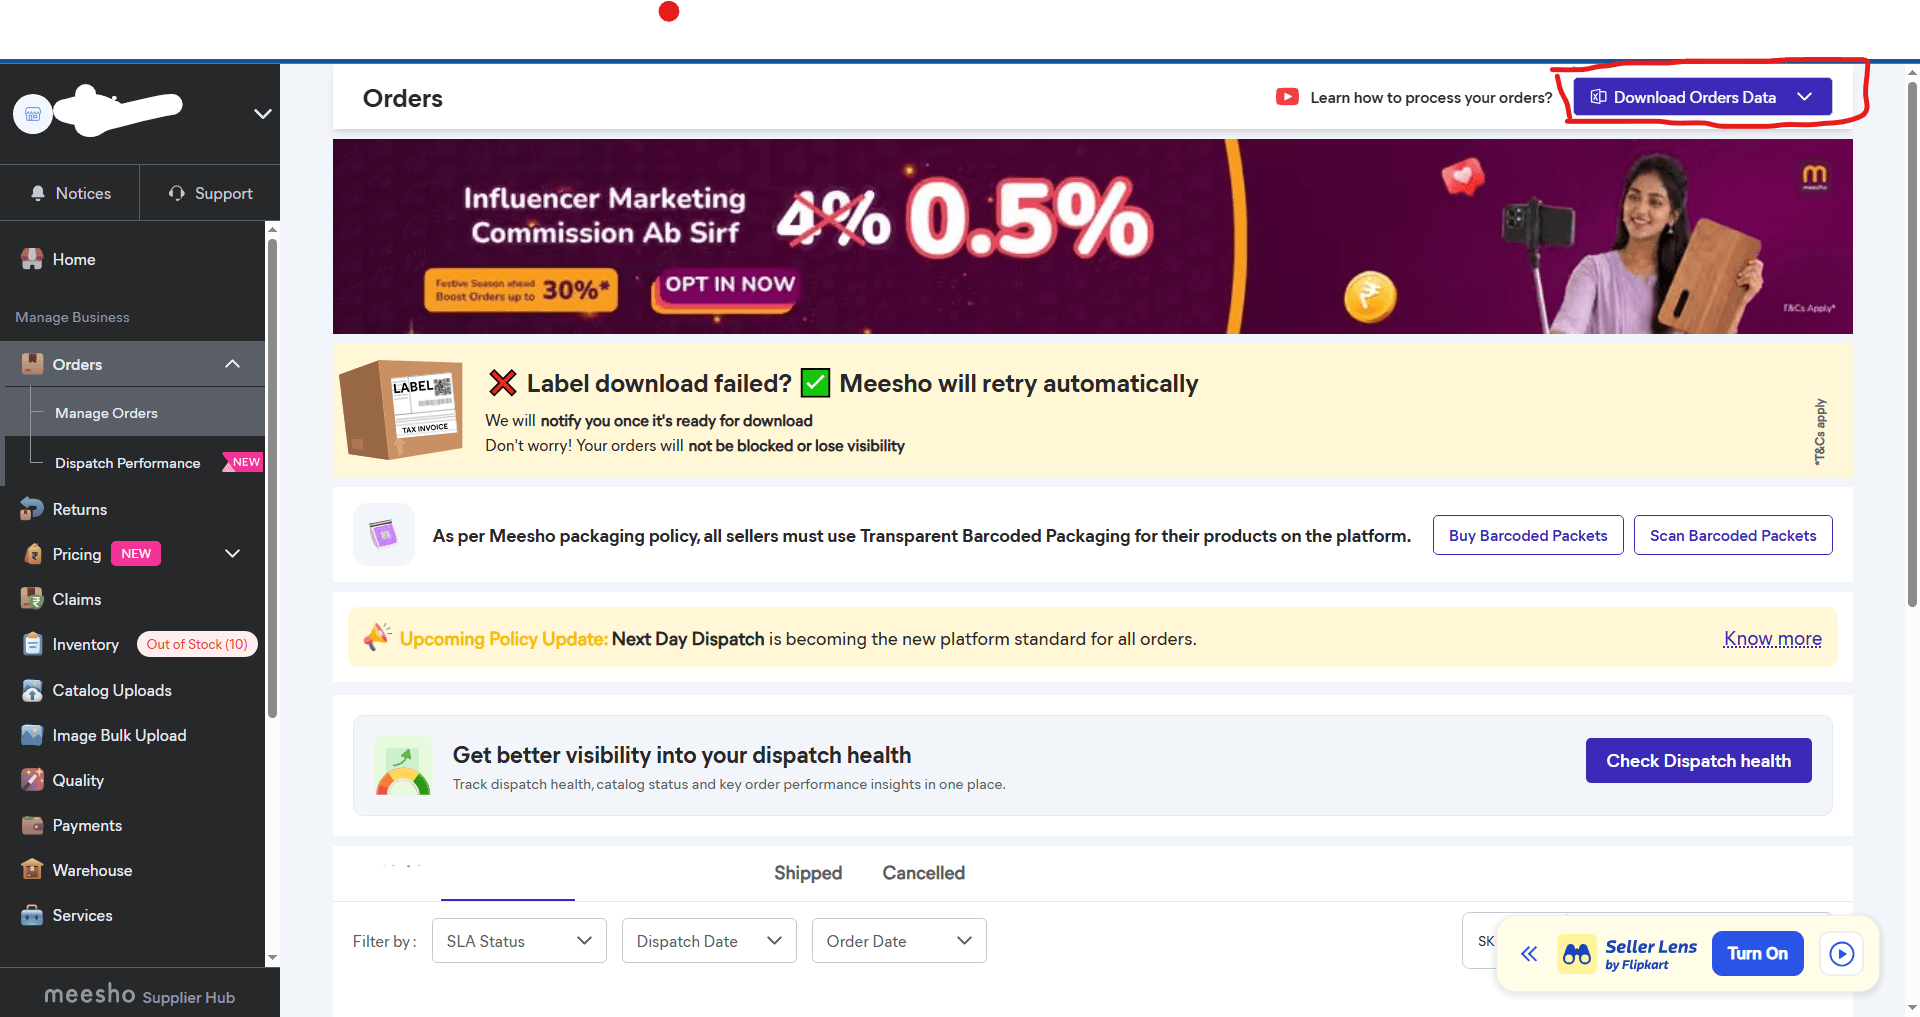Turn On Seller Lens
This screenshot has width=1920, height=1017.
click(1758, 954)
